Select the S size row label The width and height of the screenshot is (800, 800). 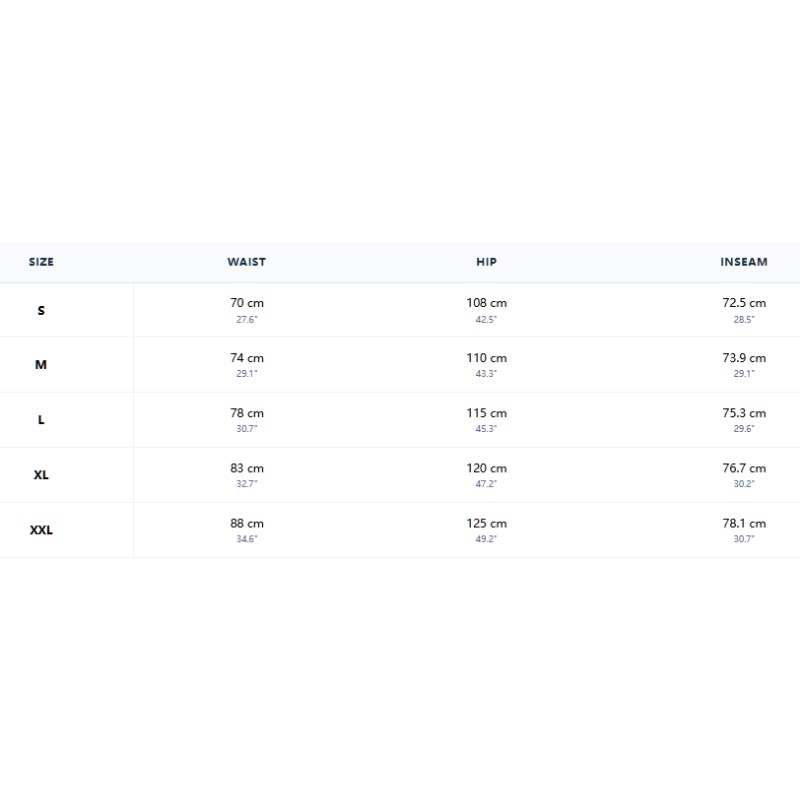pos(41,310)
